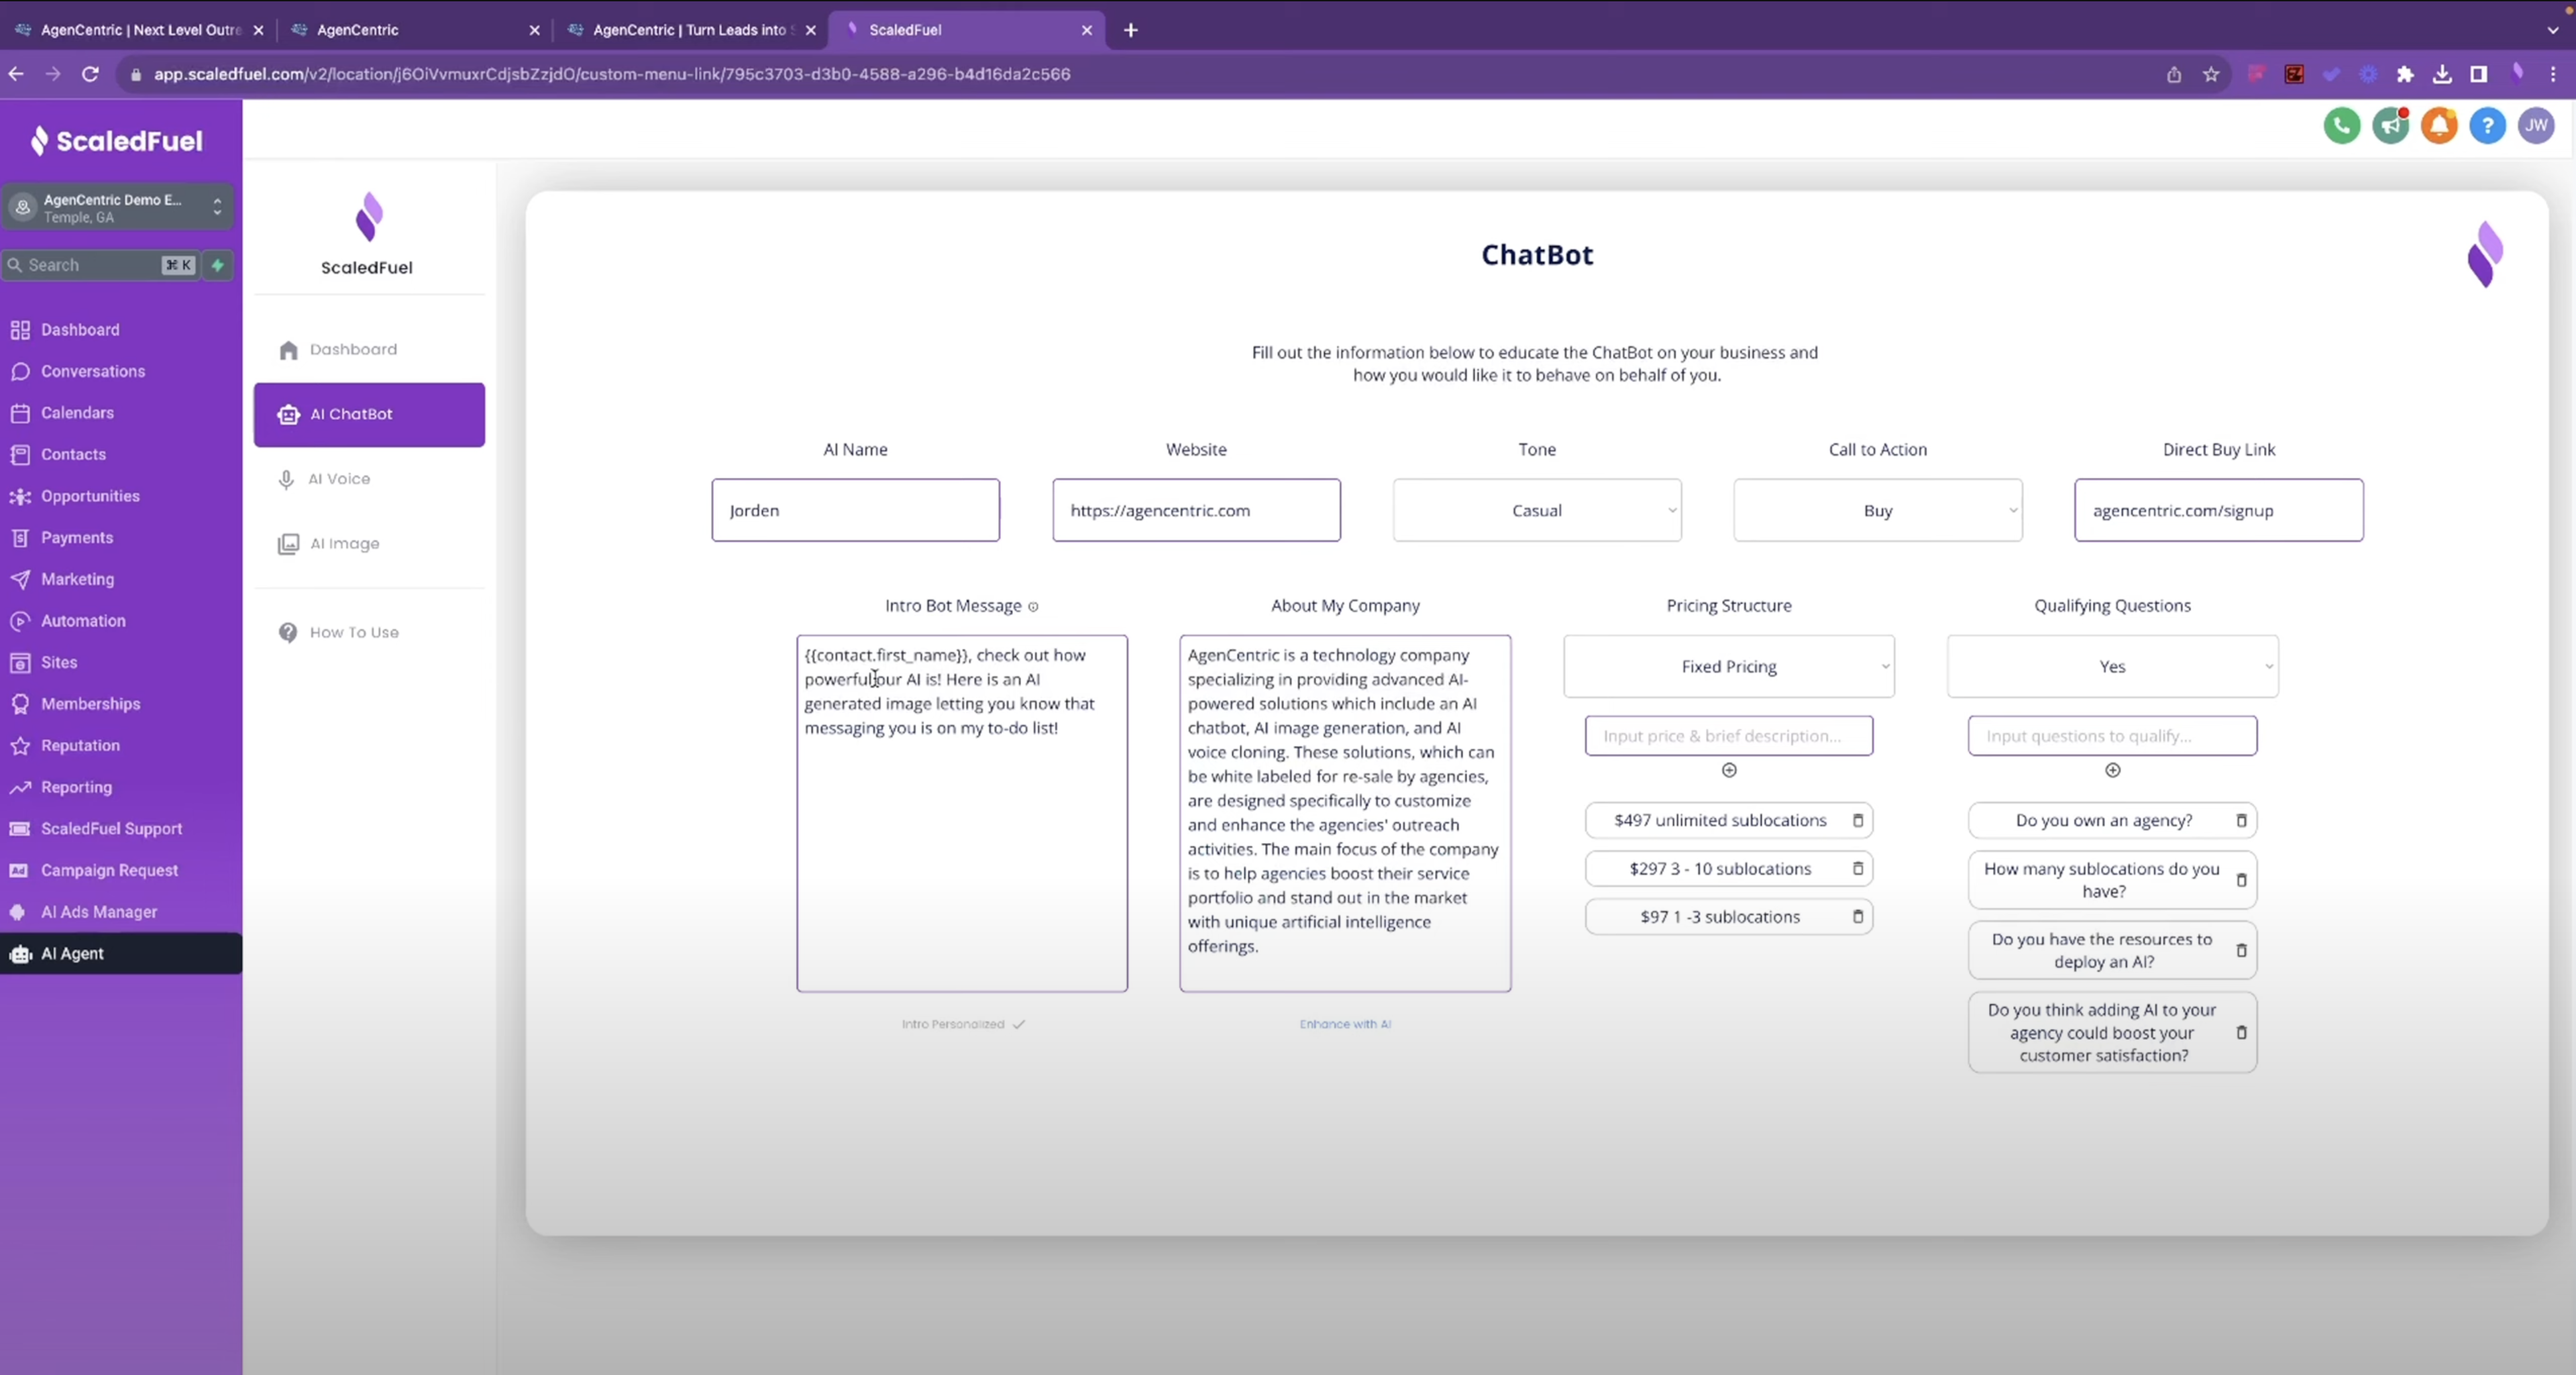Open How To Use guide
This screenshot has height=1375, width=2576.
click(353, 631)
